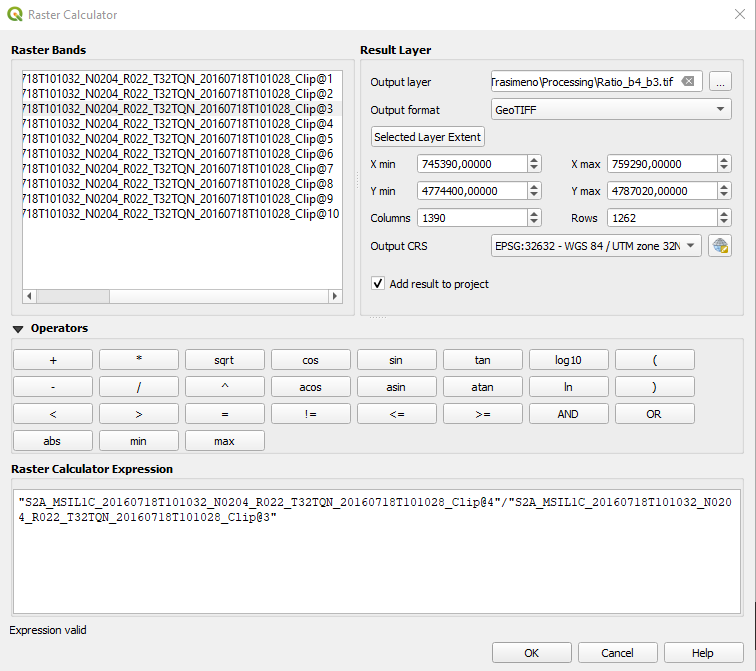Insert the not-equal operator

[310, 414]
